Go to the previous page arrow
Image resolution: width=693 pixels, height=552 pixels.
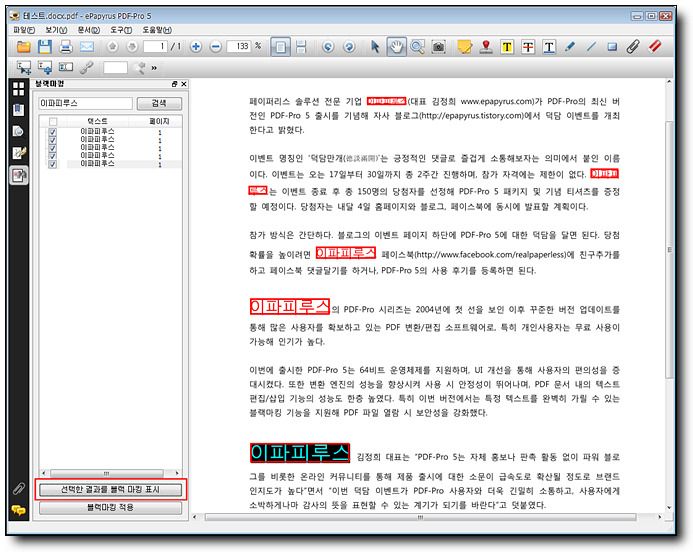(x=112, y=46)
